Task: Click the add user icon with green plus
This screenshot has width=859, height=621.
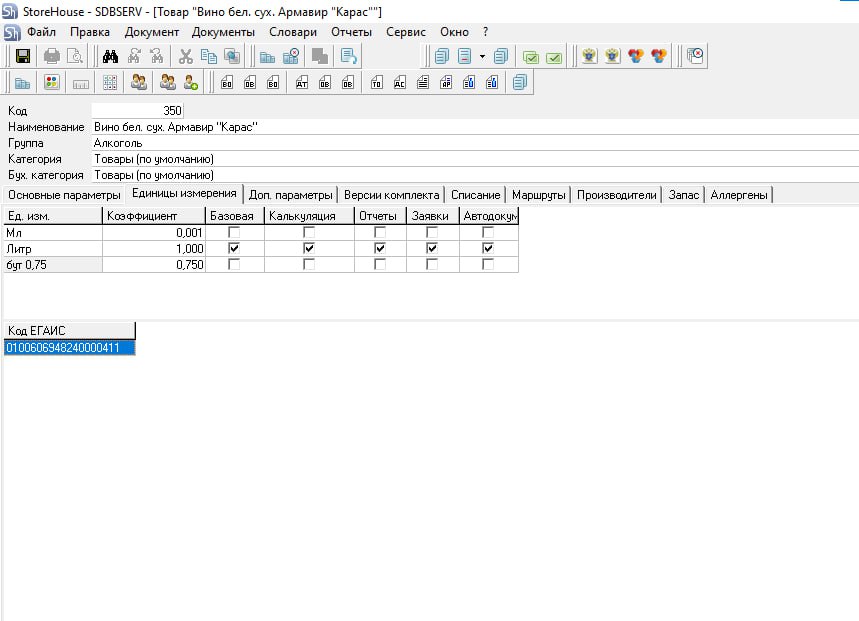Action: tap(190, 83)
